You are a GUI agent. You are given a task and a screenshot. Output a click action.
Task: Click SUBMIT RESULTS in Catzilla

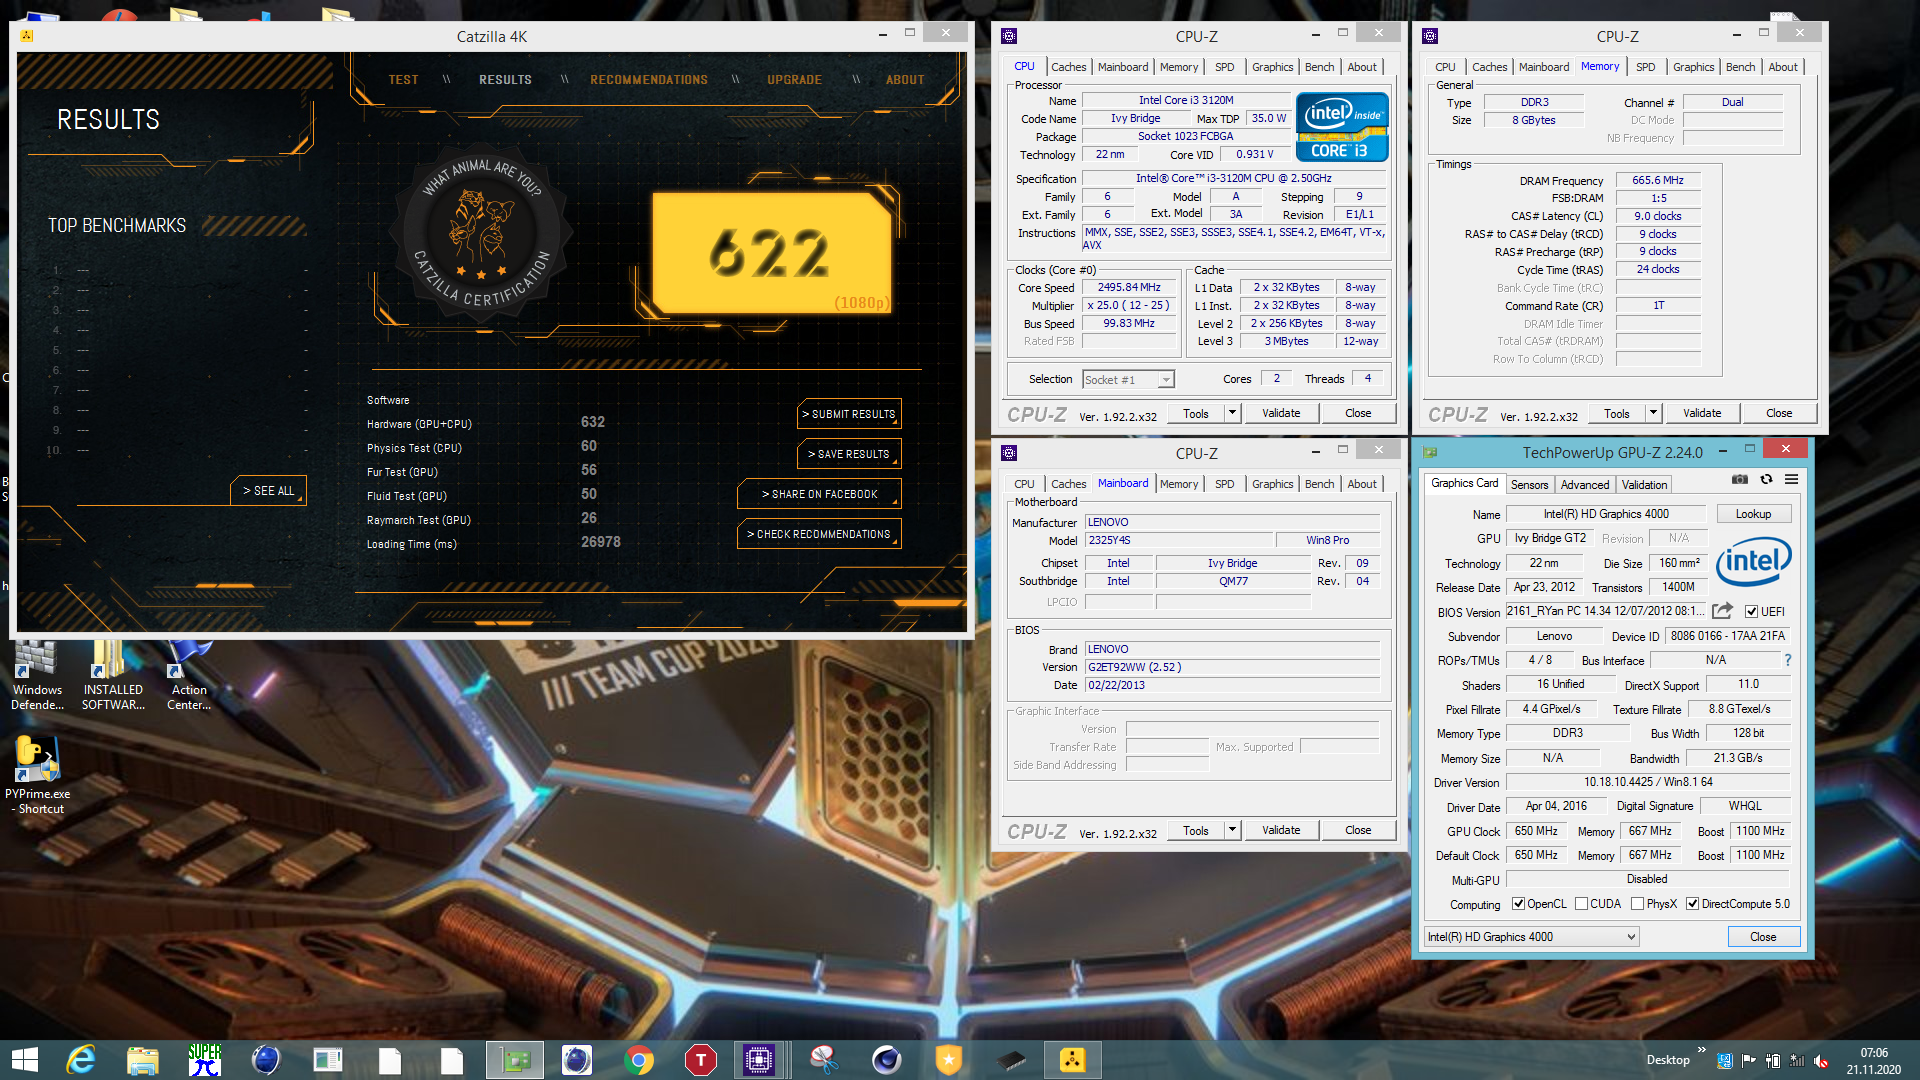[849, 414]
